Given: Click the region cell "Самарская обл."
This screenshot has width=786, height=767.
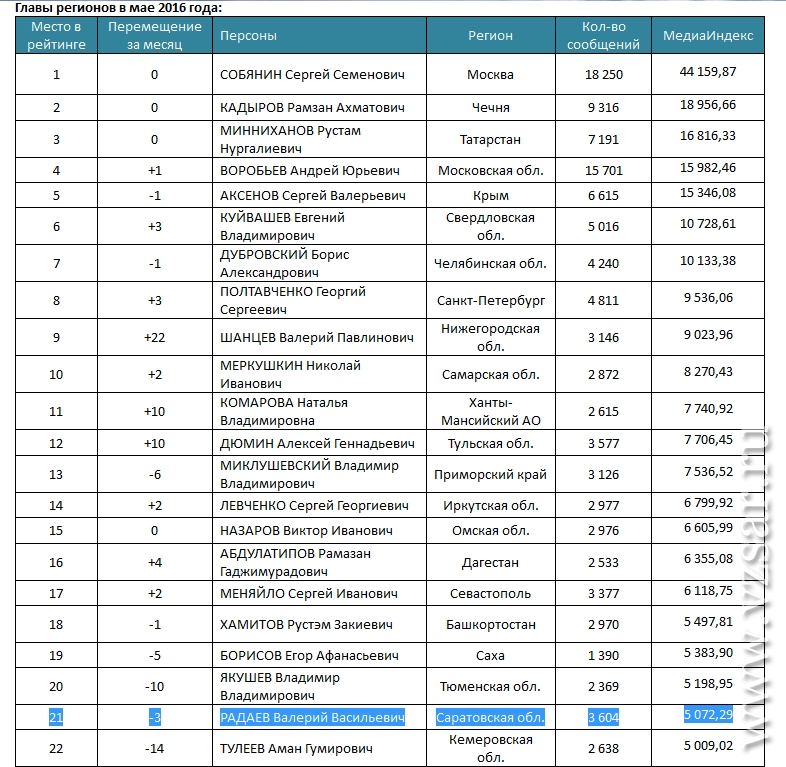Looking at the screenshot, I should point(491,375).
